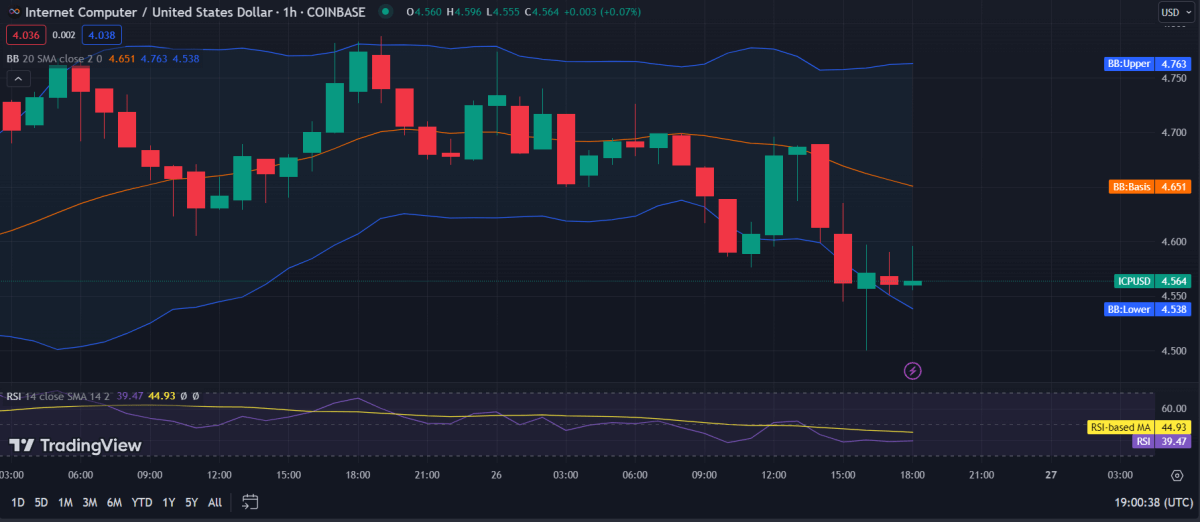The width and height of the screenshot is (1200, 522).
Task: Select the 1D time range
Action: coord(18,502)
